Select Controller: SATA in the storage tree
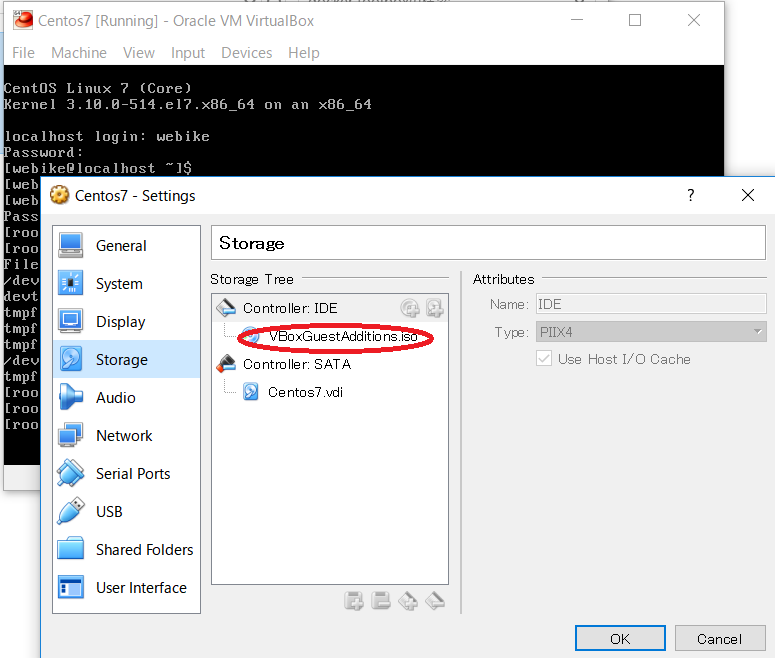775x658 pixels. pos(297,364)
